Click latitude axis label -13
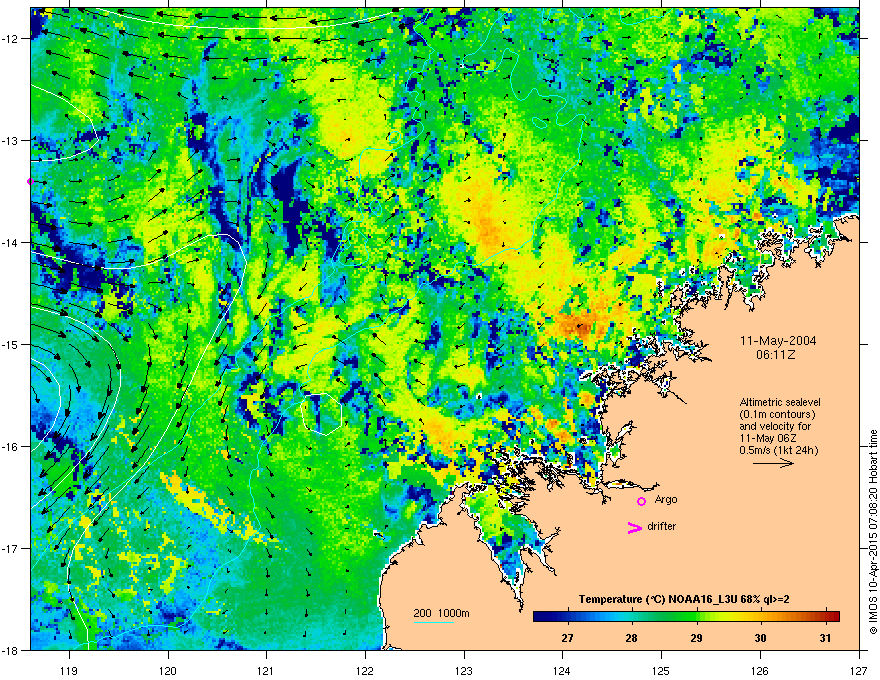Viewport: 880px width, 680px height. 10,140
